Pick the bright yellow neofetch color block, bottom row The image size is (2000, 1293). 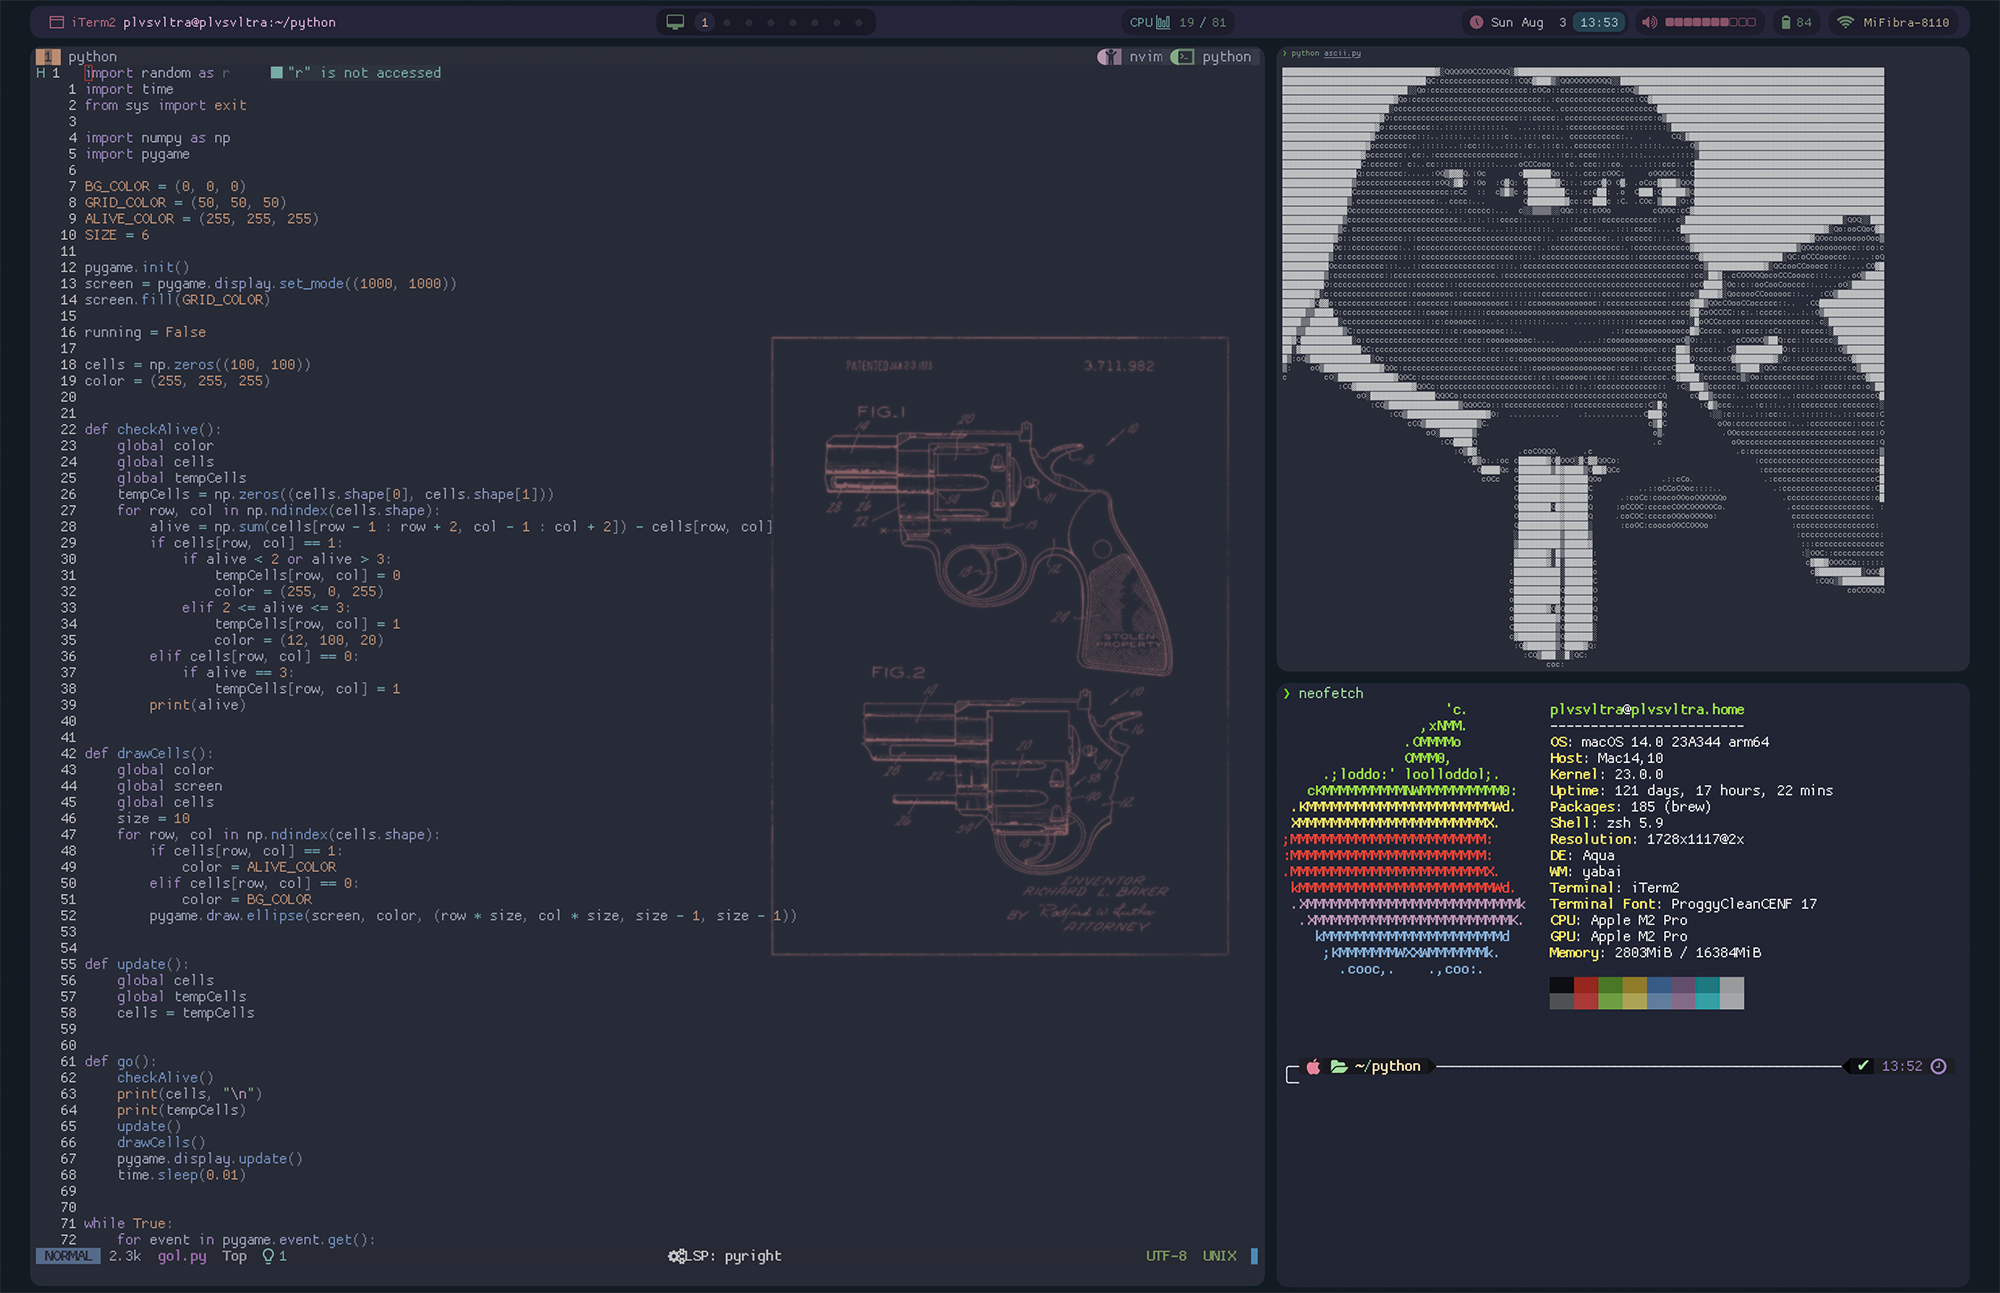(1635, 1001)
